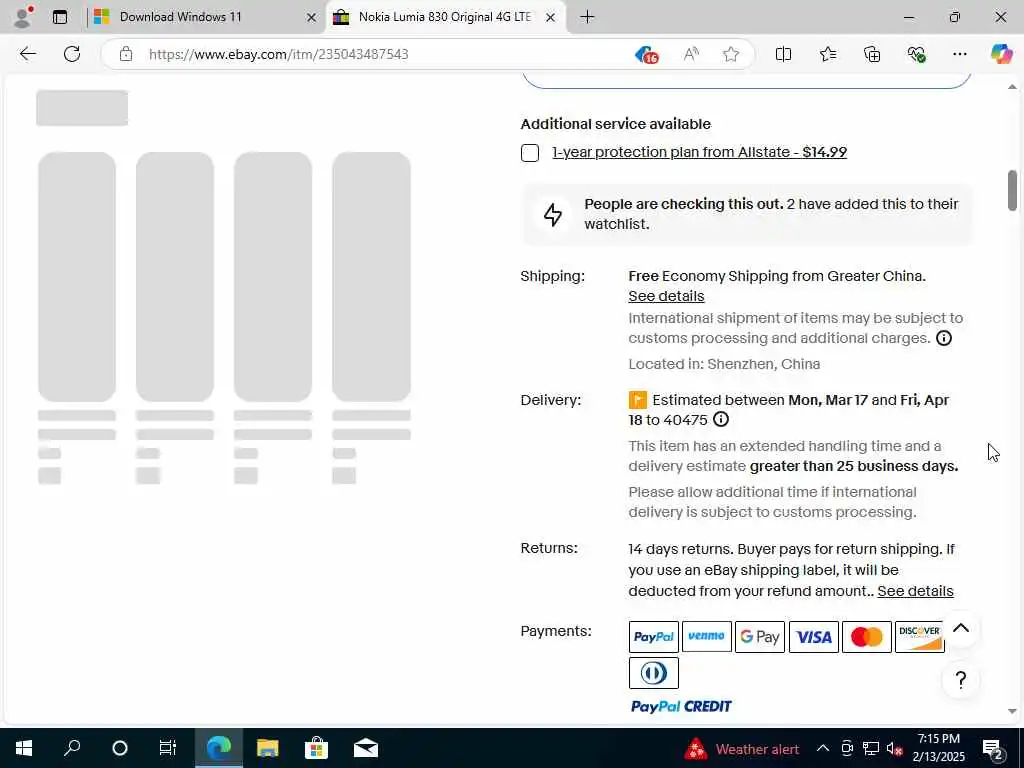Click the PayPal Credit logo
1024x768 pixels.
(681, 707)
